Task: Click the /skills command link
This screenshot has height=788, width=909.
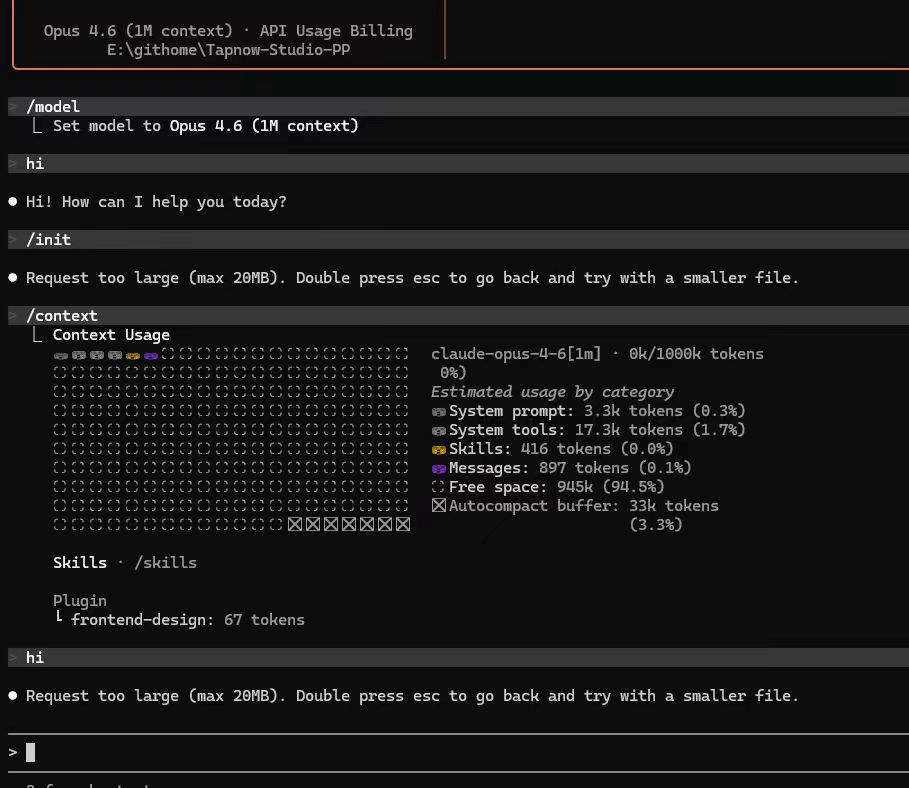Action: pyautogui.click(x=165, y=563)
